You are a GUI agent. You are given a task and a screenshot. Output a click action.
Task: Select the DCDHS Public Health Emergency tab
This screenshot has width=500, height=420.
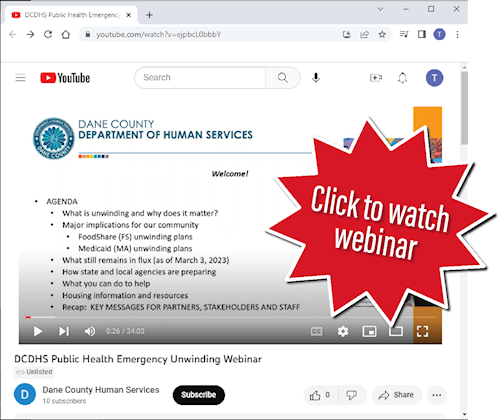72,15
